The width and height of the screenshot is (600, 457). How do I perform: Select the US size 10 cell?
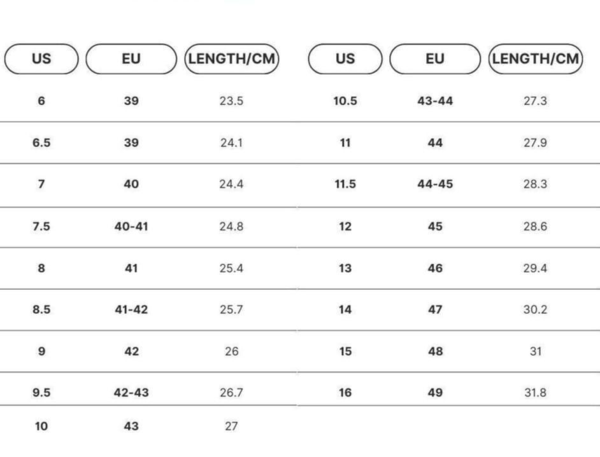tap(41, 426)
